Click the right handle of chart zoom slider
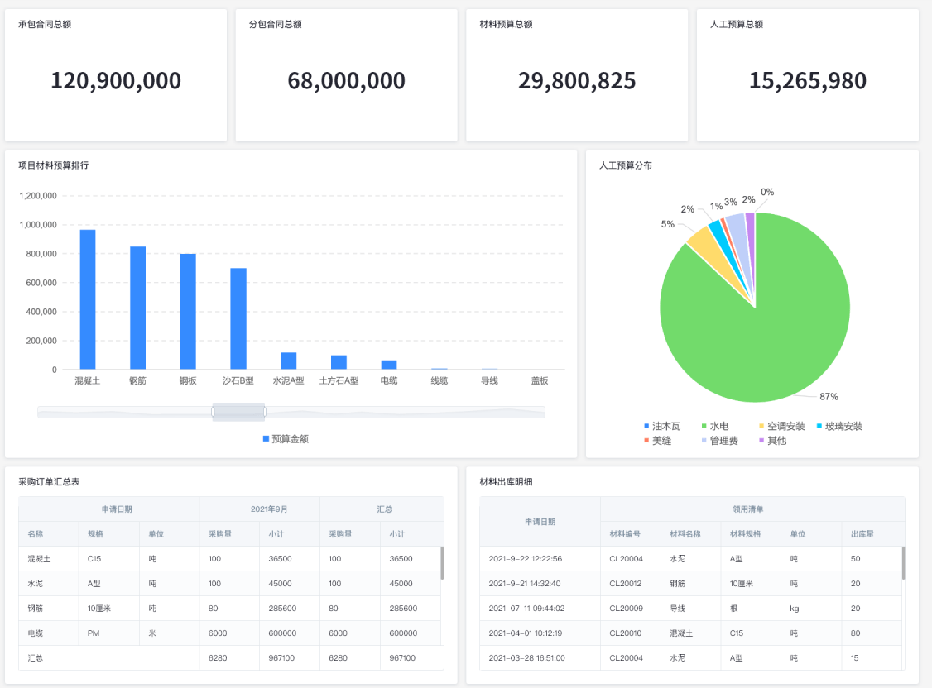The height and width of the screenshot is (689, 932). point(265,412)
